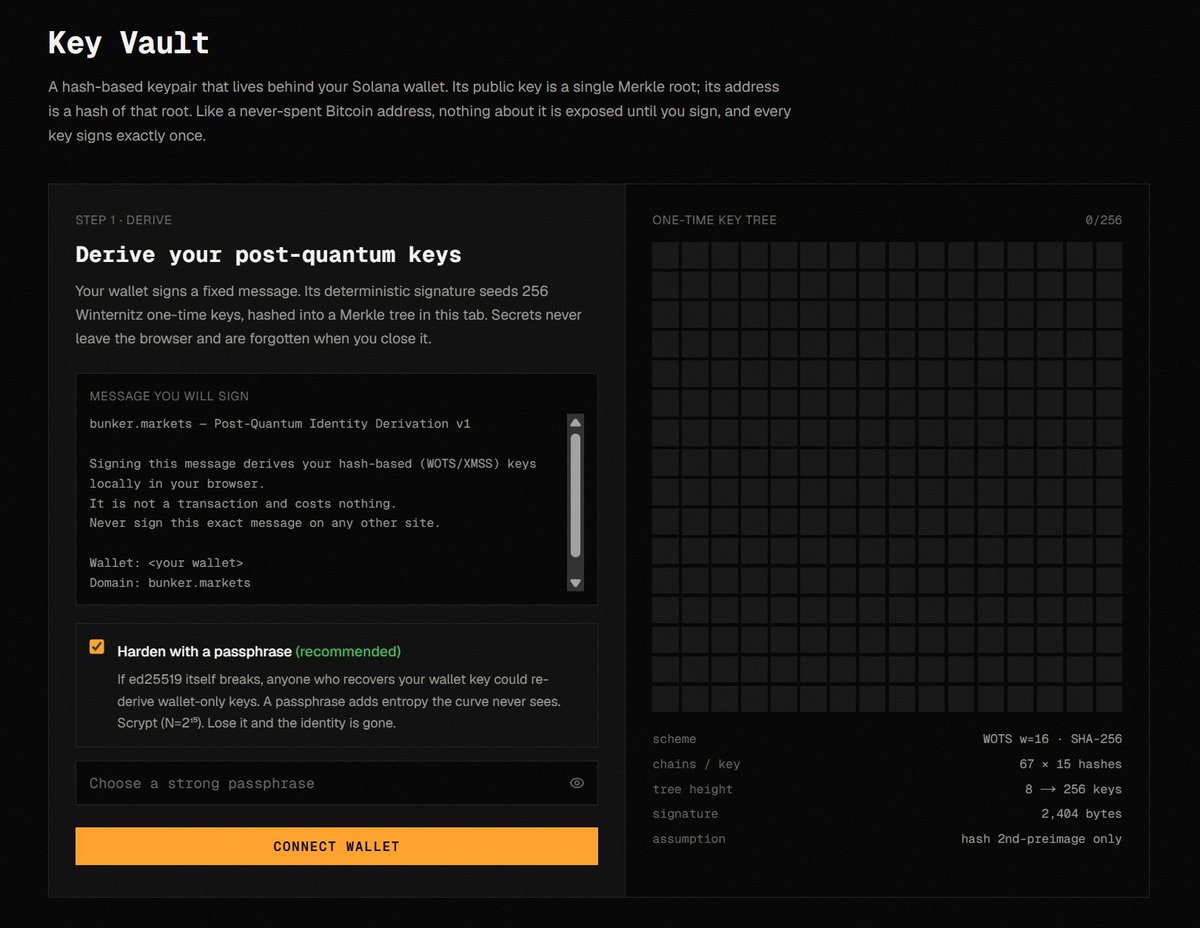Reveal passphrase with the eye icon
Screen dimensions: 1200x928
click(x=577, y=783)
